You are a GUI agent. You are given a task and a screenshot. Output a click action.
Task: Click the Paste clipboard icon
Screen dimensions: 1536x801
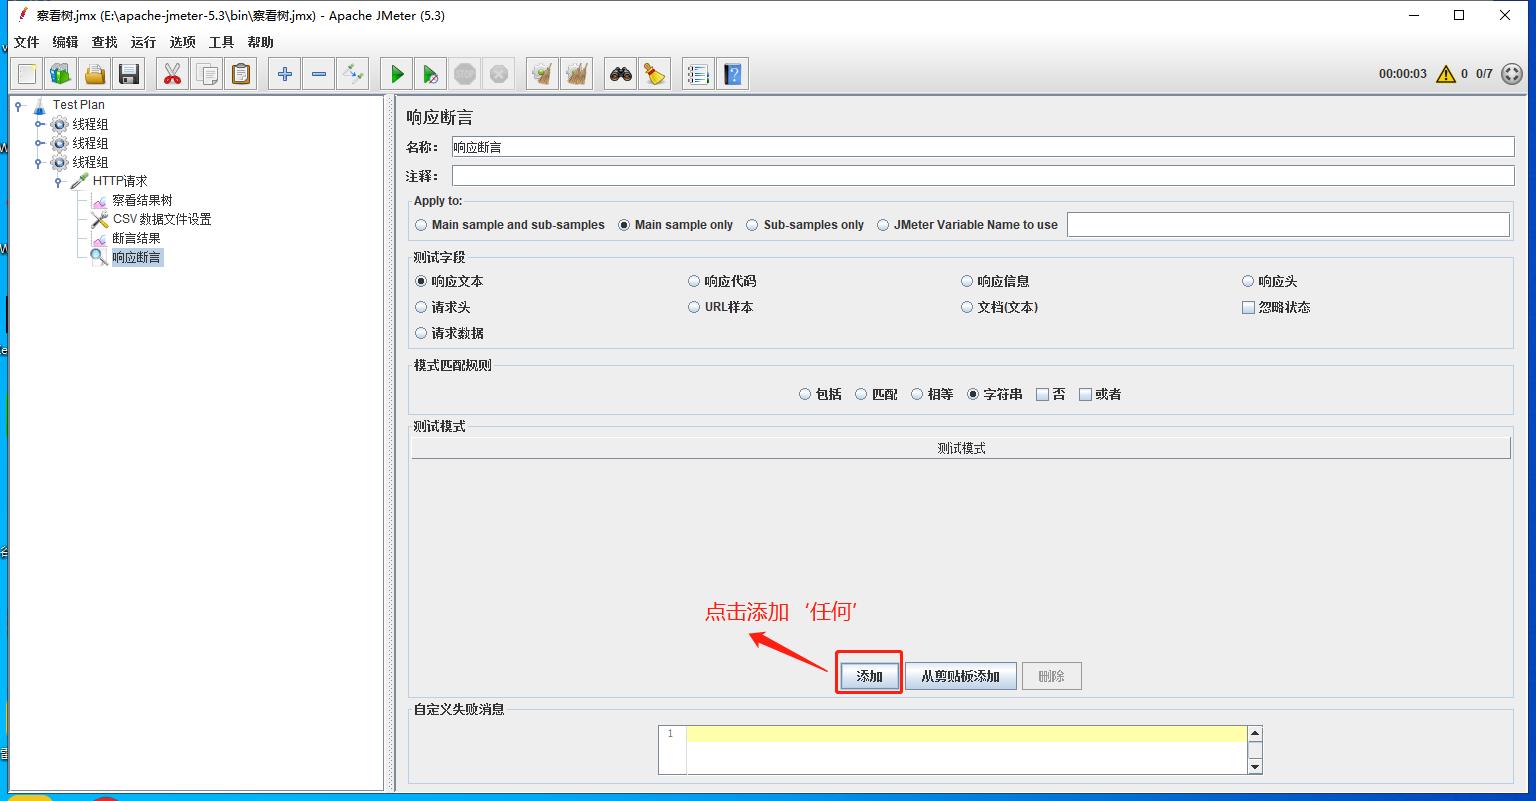[241, 74]
